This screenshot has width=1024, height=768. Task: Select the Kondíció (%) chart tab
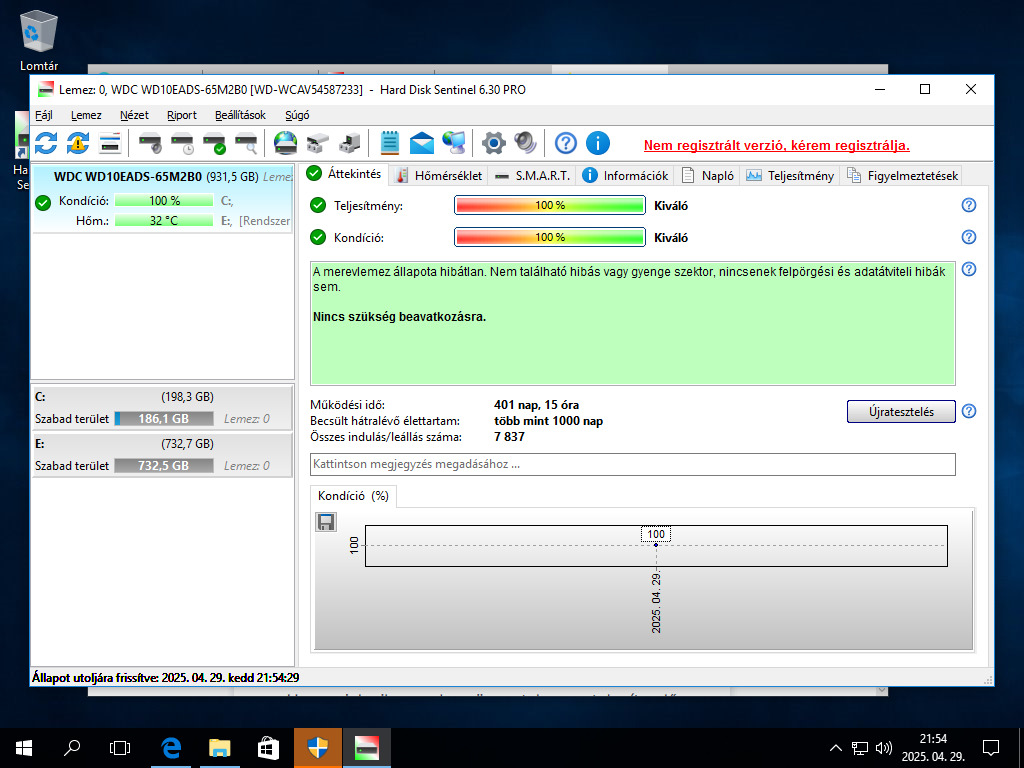(x=353, y=496)
